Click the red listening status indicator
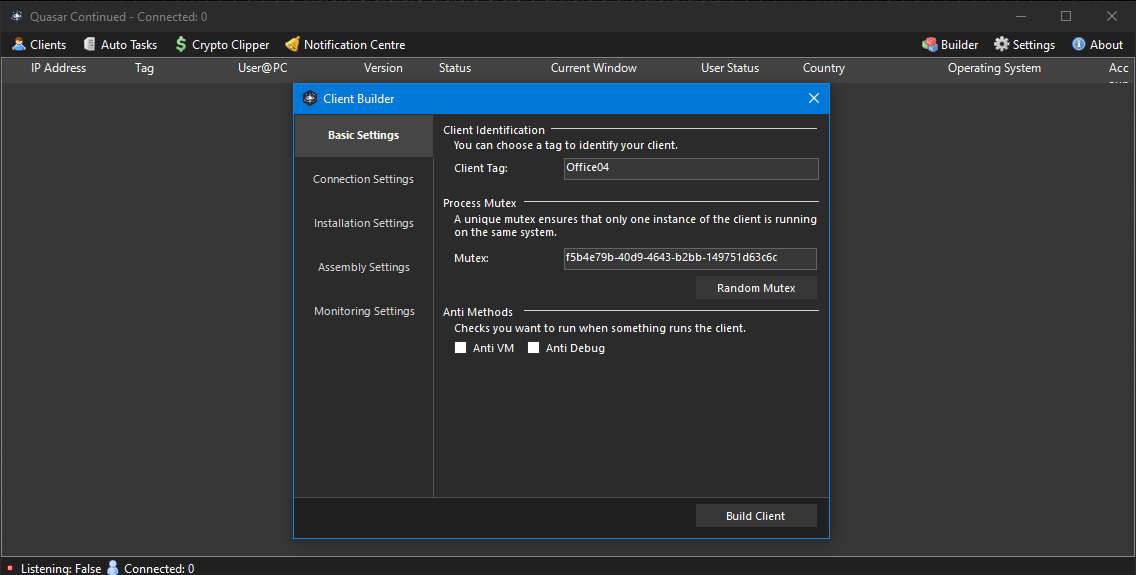Screen dimensions: 1136x575 point(10,568)
